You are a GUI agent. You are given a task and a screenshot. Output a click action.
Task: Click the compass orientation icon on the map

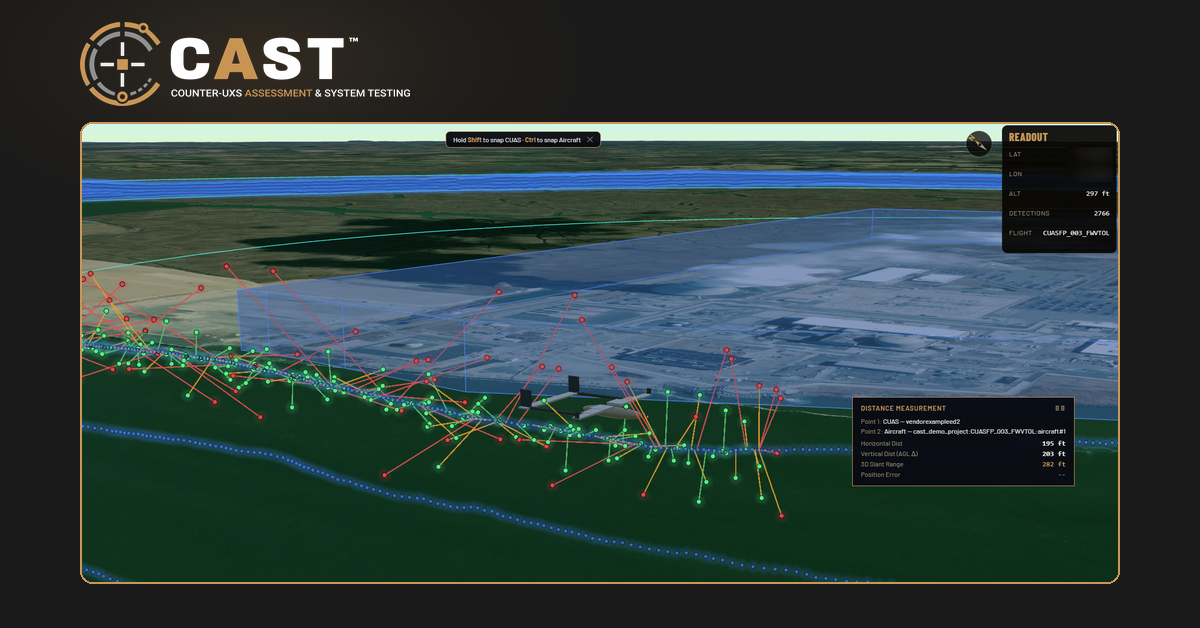click(x=979, y=144)
